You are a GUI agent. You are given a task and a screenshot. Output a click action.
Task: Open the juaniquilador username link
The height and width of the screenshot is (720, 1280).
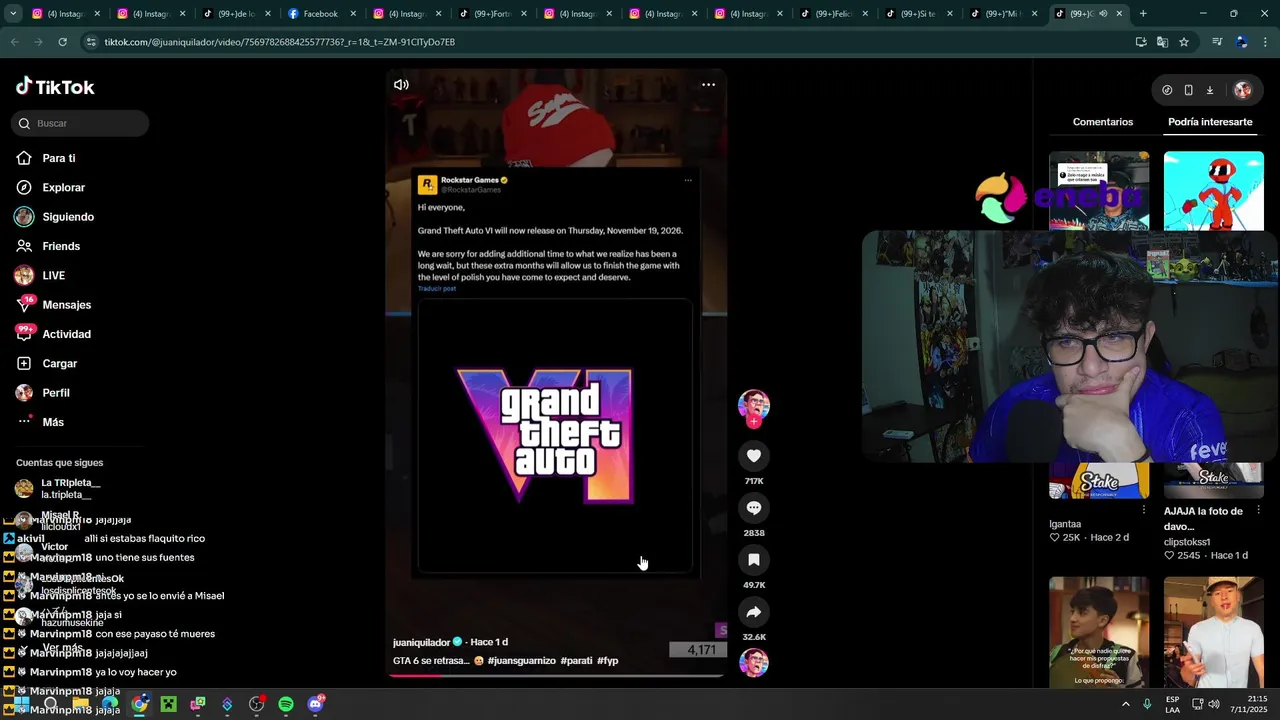tap(423, 642)
